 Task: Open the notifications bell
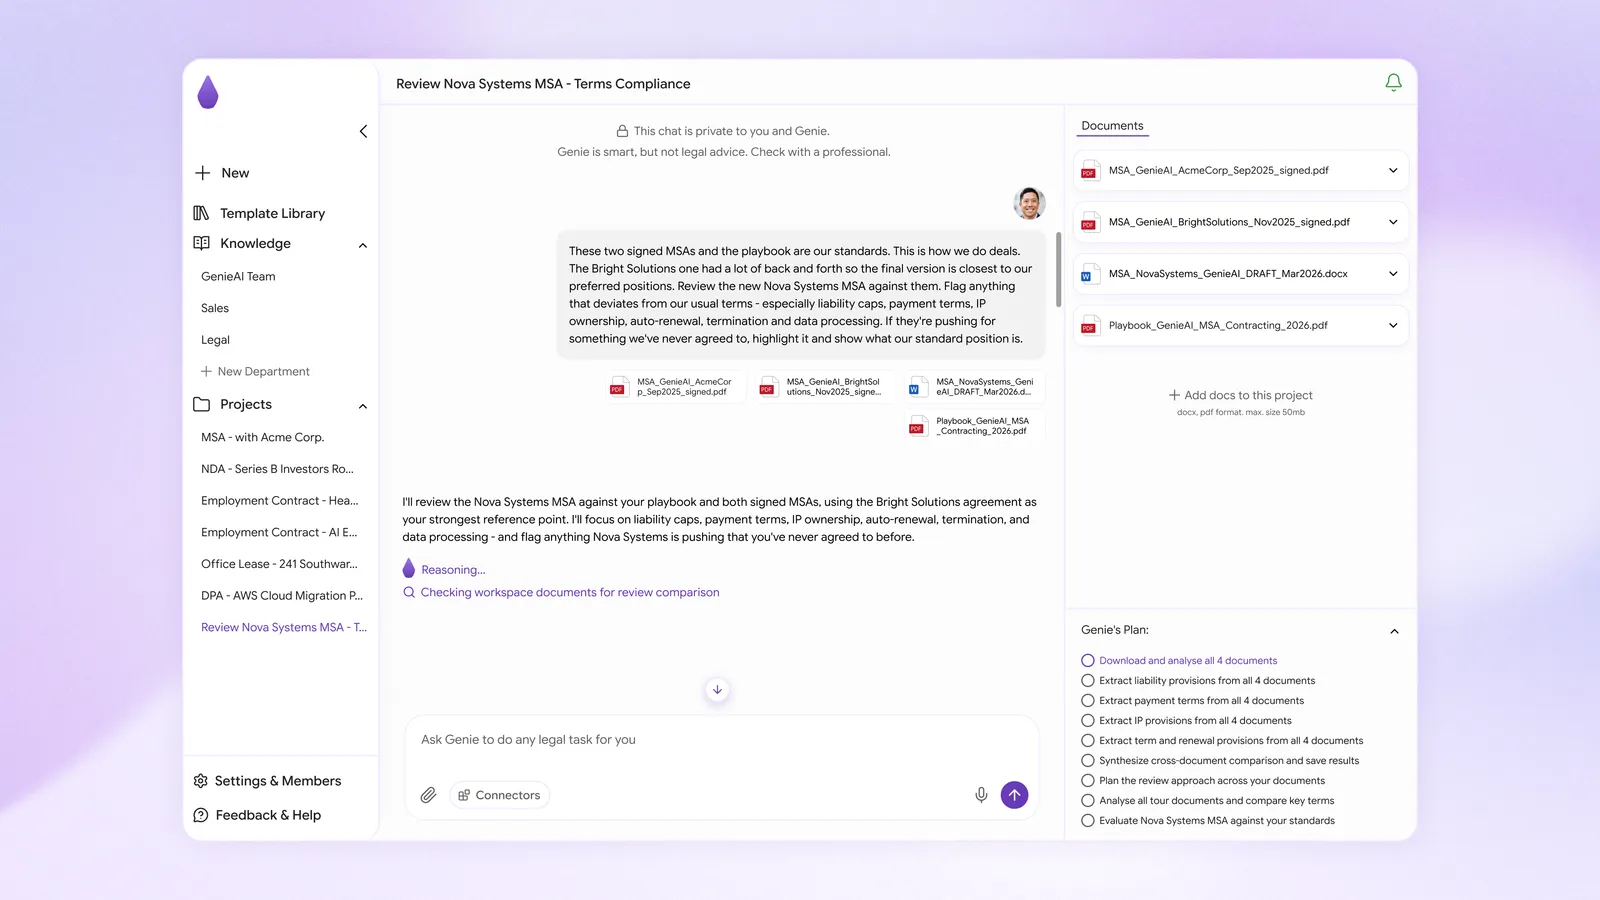[1393, 83]
